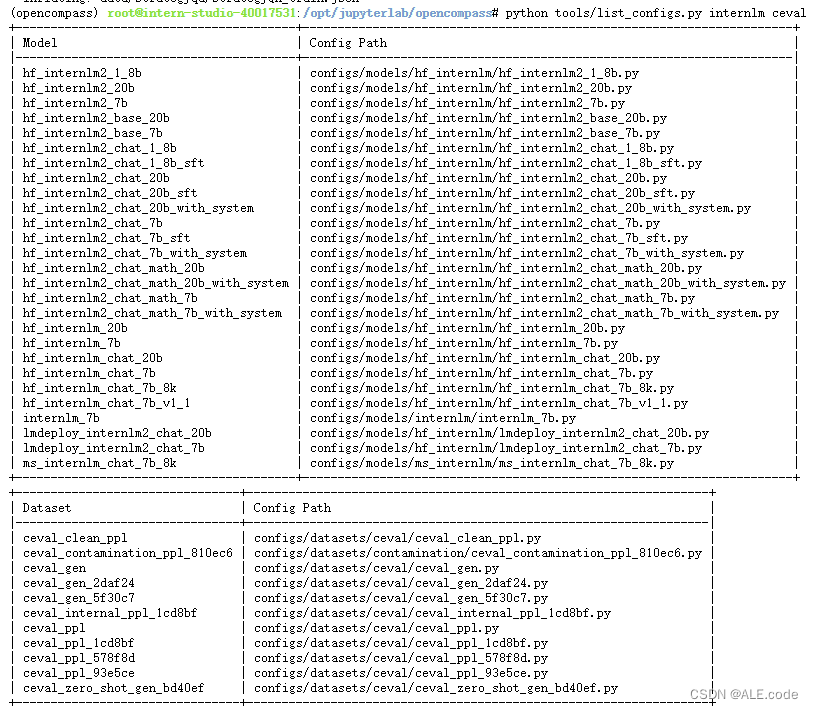Click the Model column header
Viewport: 813px width, 709px height.
(x=40, y=43)
